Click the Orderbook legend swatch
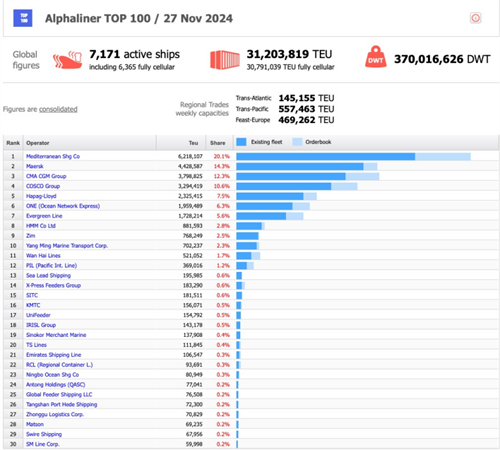The image size is (500, 450). 297,142
